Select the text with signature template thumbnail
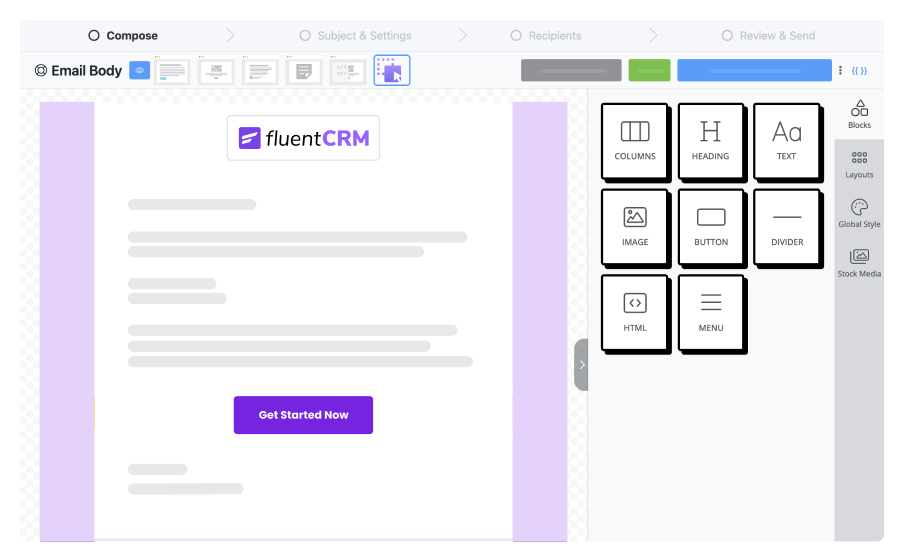The image size is (903, 560). pos(260,70)
